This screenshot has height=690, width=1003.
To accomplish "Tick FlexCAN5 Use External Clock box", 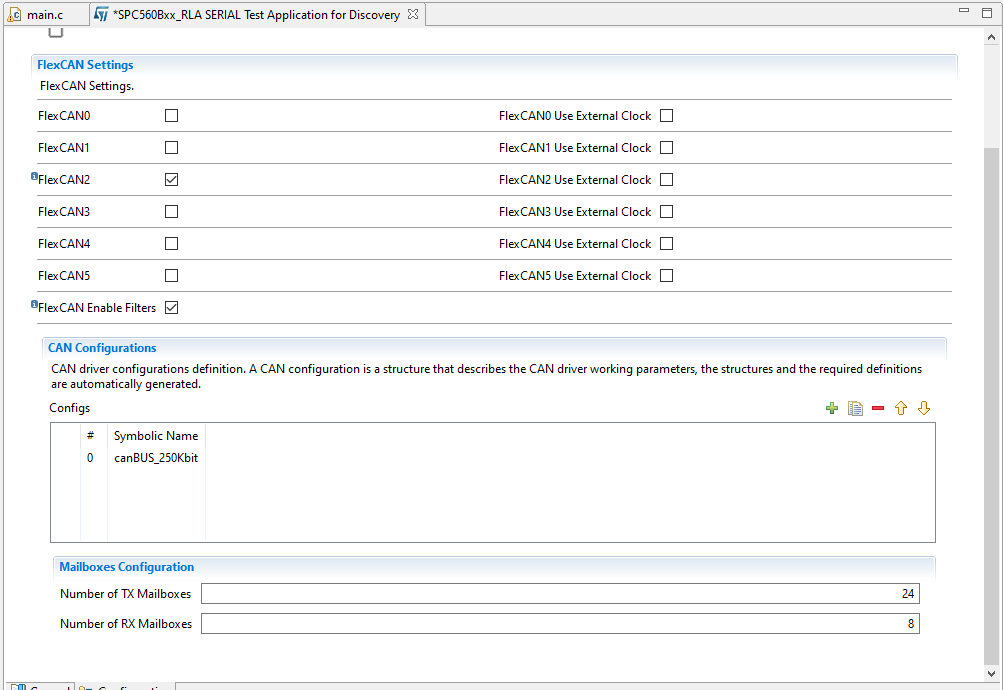I will (x=666, y=276).
